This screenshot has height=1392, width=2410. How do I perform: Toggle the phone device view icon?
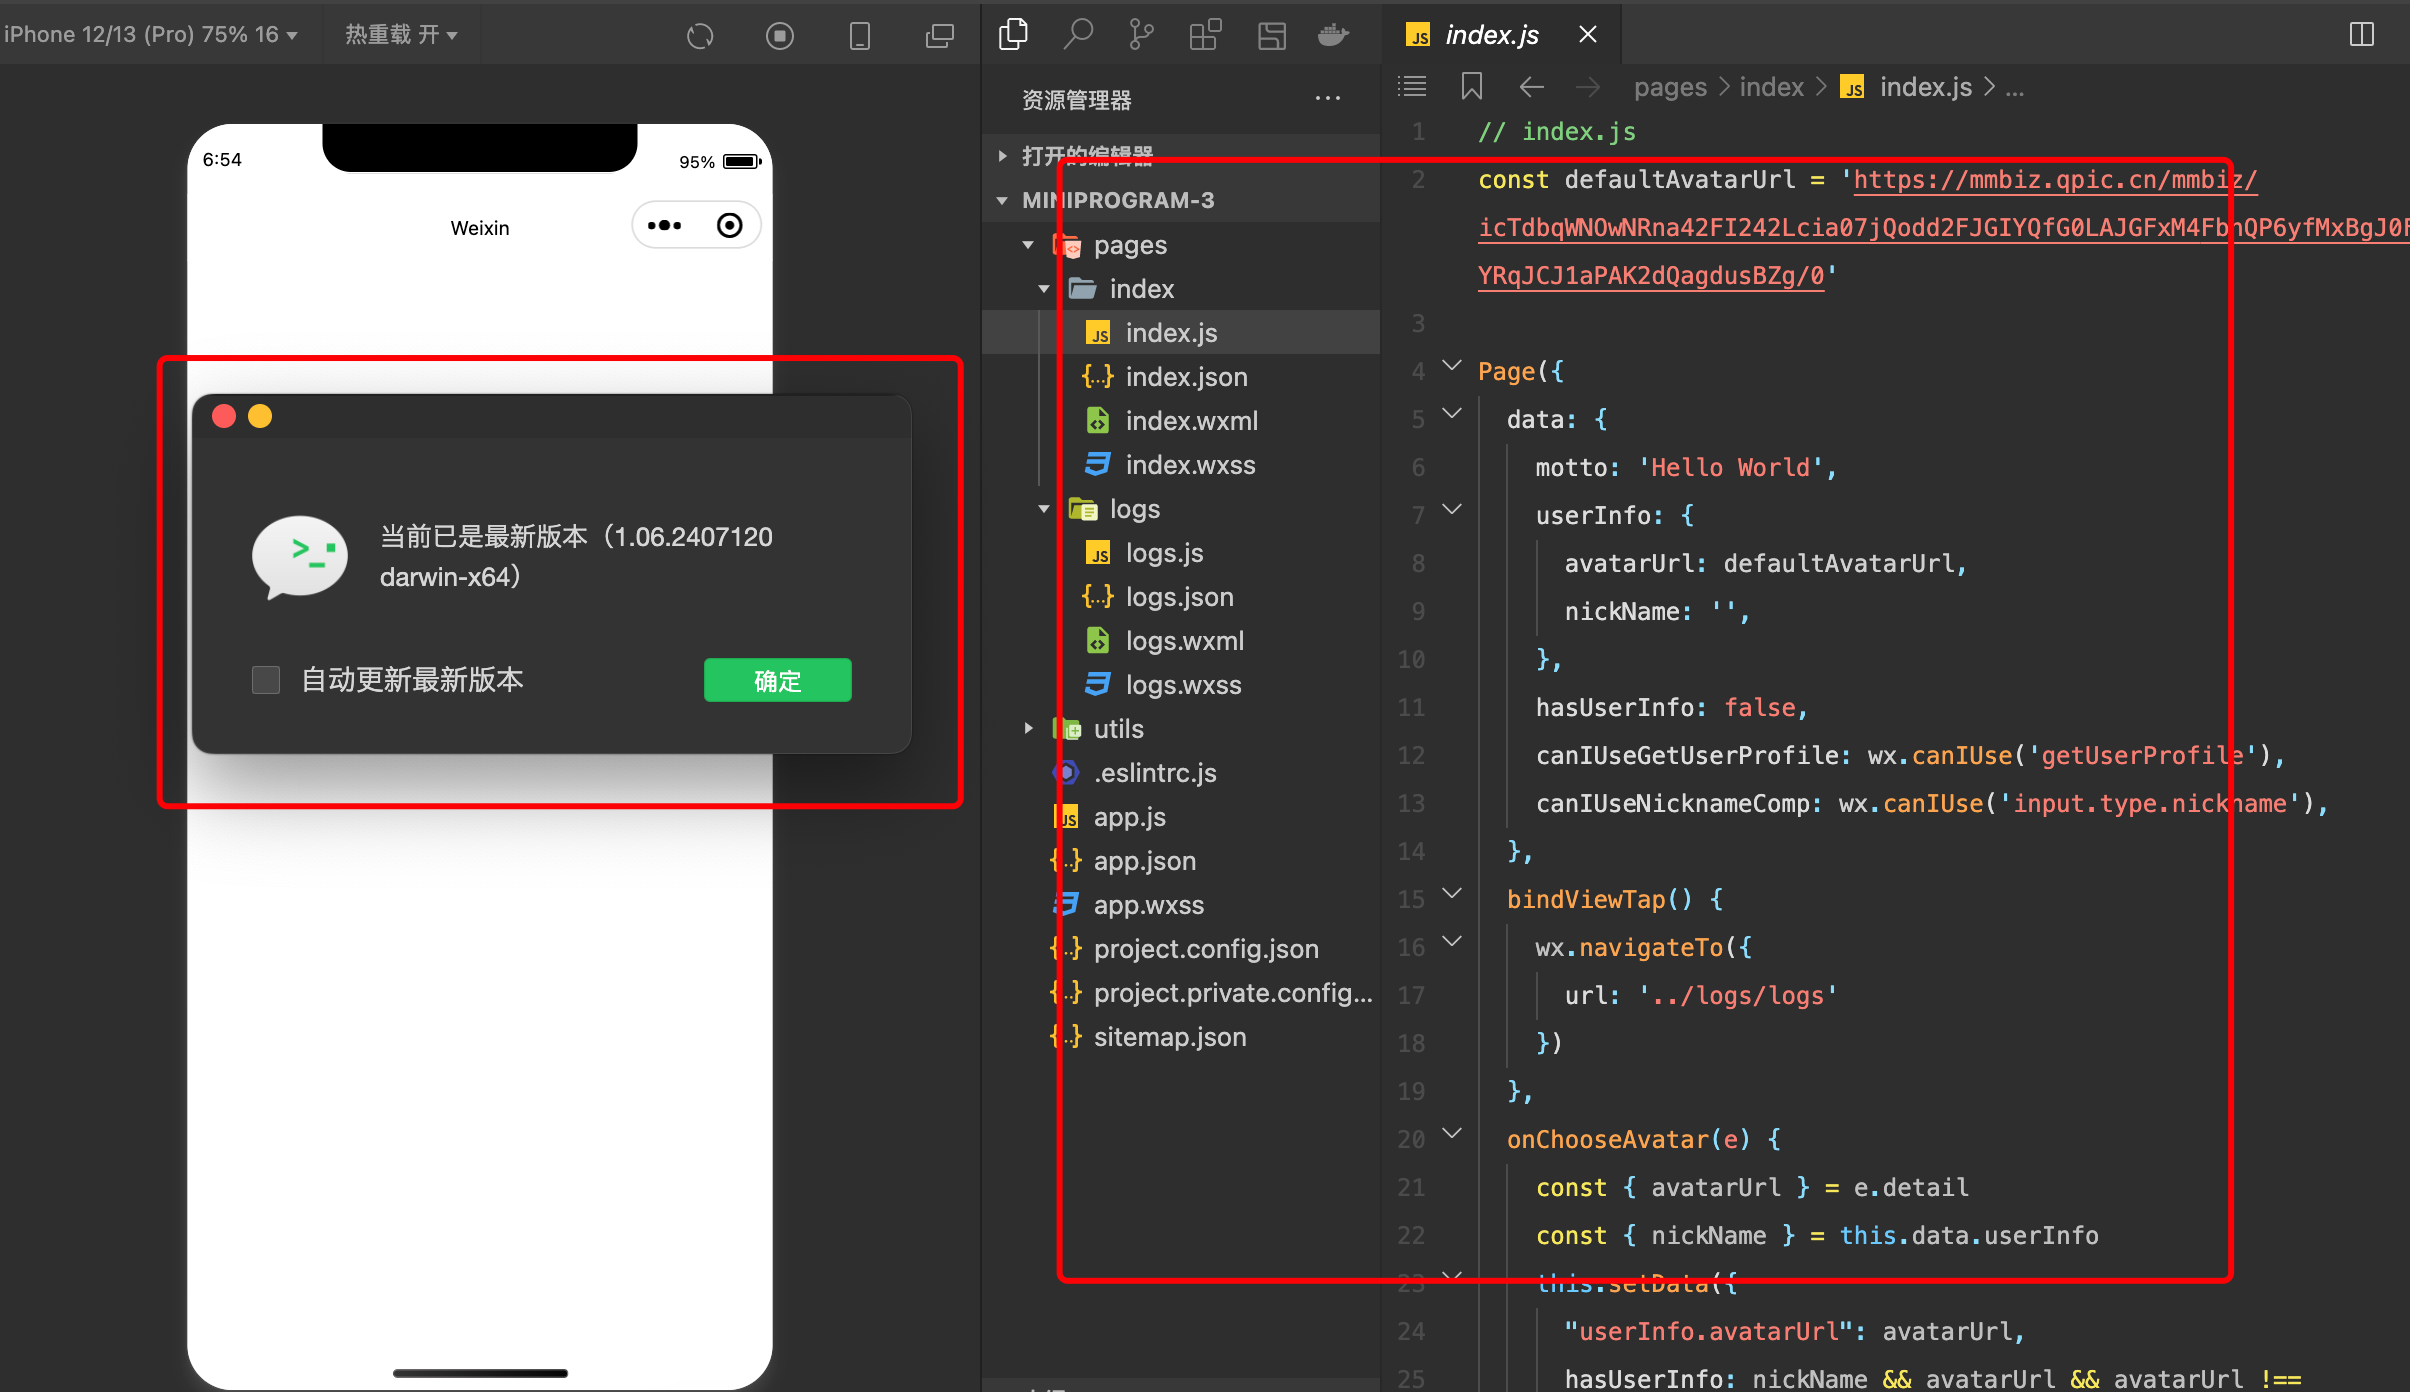coord(859,36)
